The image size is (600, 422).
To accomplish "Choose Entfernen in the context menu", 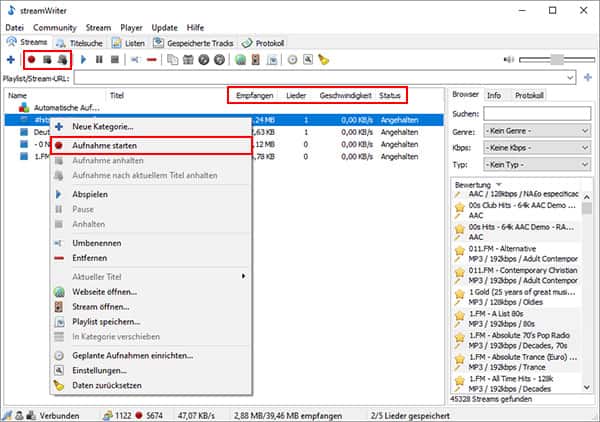I will click(x=151, y=258).
